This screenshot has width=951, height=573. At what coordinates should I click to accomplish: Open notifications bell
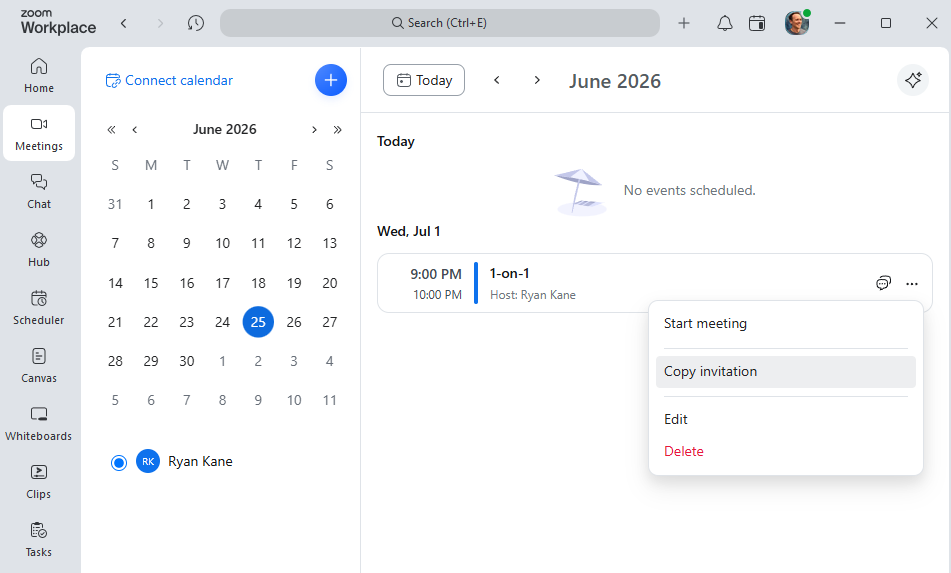click(x=724, y=23)
